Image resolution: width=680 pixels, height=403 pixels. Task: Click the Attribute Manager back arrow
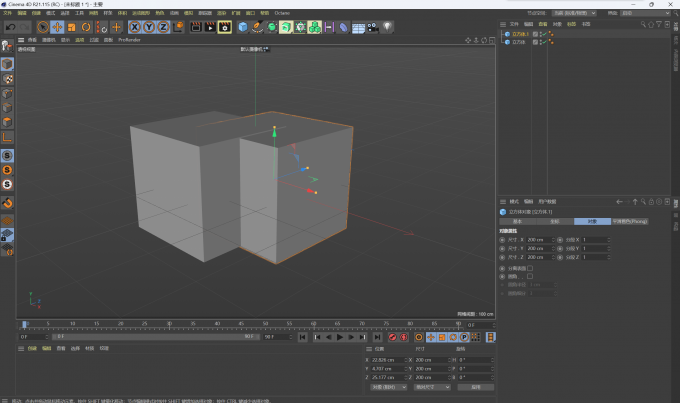point(619,202)
